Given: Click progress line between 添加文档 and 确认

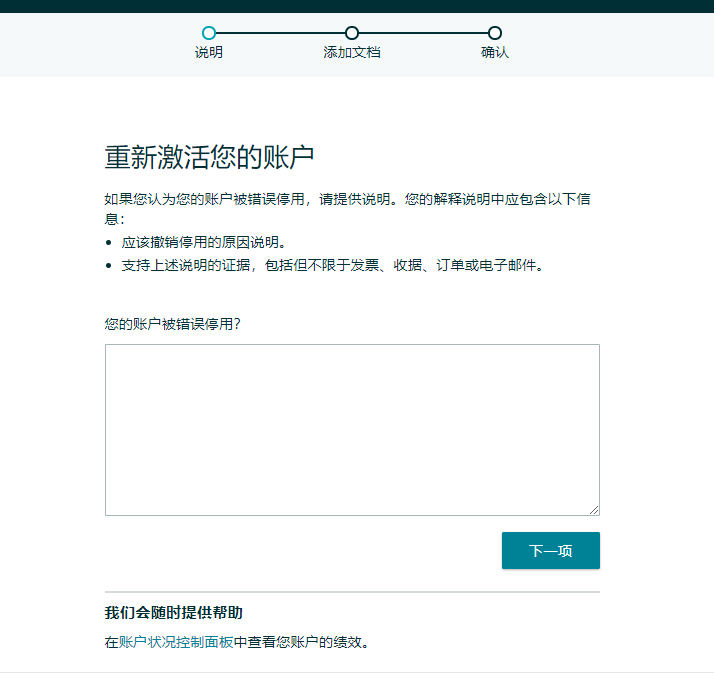Looking at the screenshot, I should click(x=423, y=33).
